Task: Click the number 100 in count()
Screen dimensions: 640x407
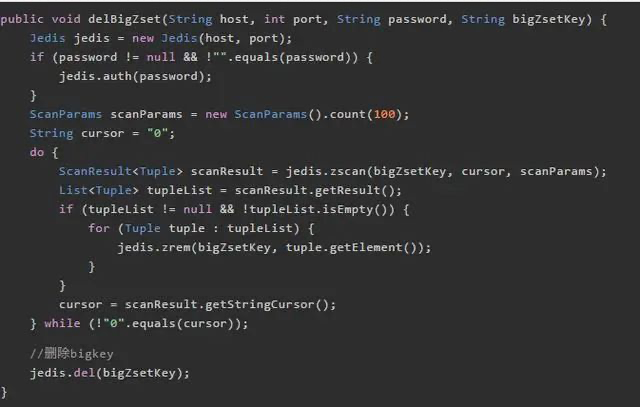Action: click(x=384, y=114)
